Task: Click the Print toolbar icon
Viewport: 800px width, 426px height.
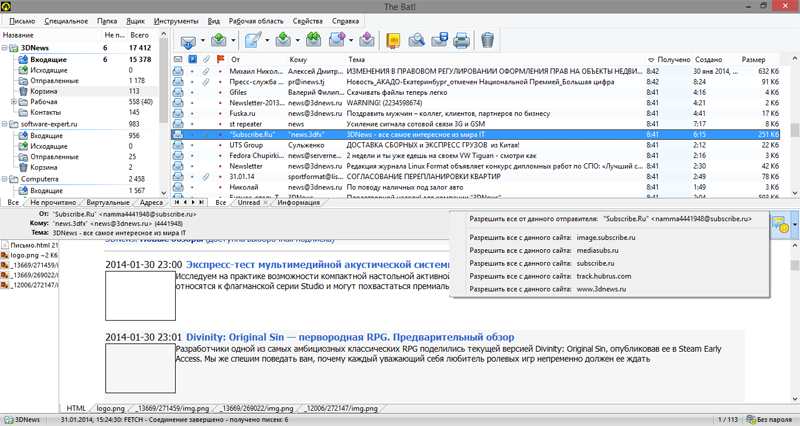Action: point(461,40)
